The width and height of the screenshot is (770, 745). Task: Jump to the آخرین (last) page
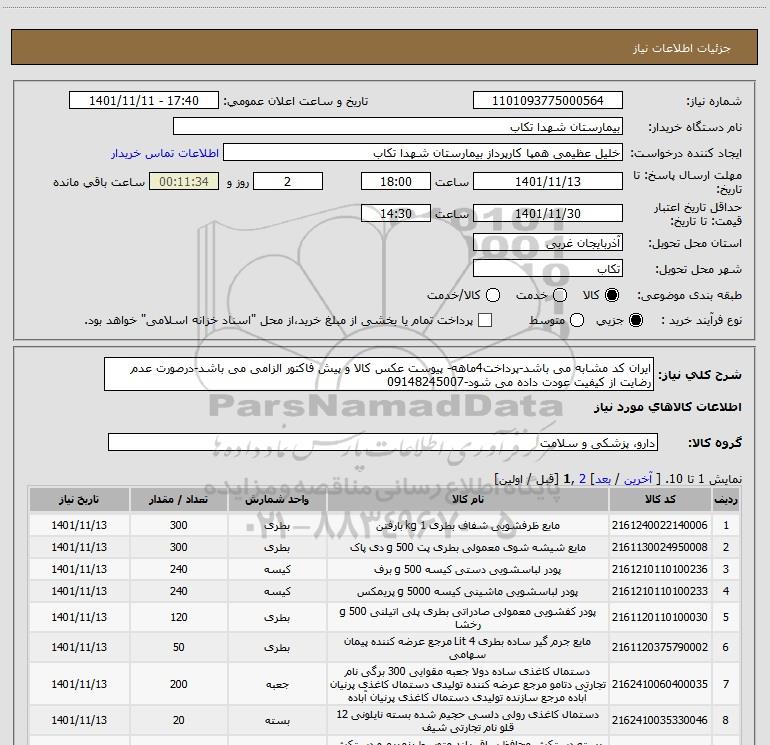click(x=638, y=479)
